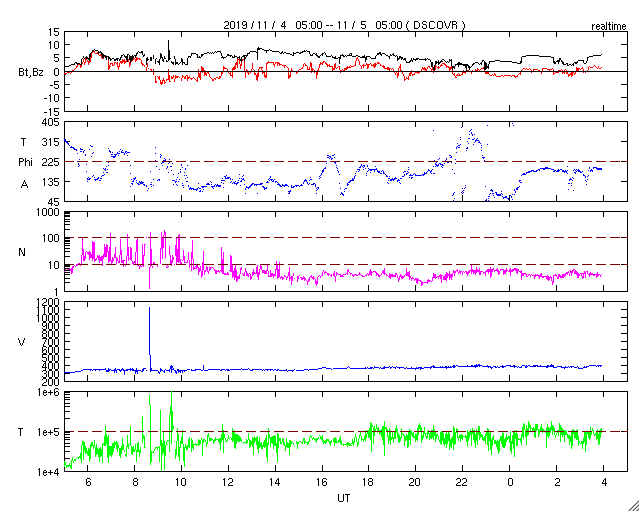Select the Bt,Bz axis label
The width and height of the screenshot is (640, 512).
point(33,72)
